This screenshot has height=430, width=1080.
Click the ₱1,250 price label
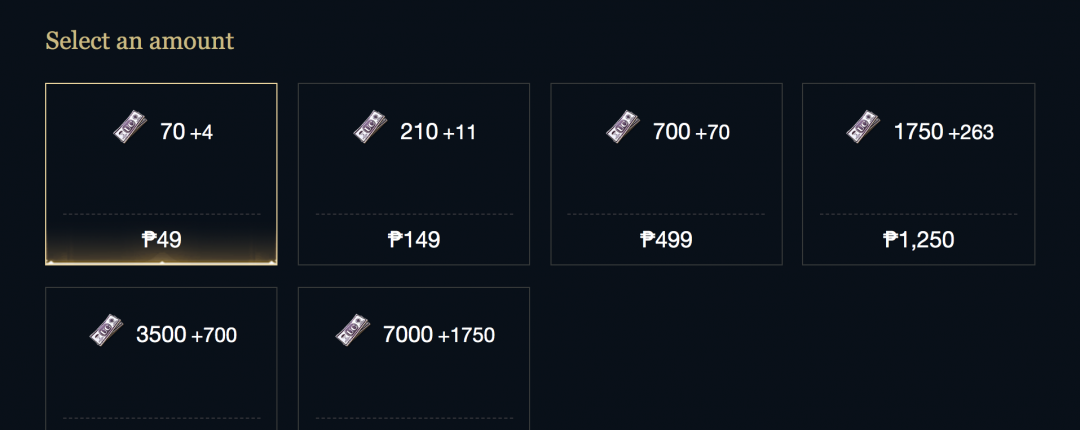[x=919, y=240]
